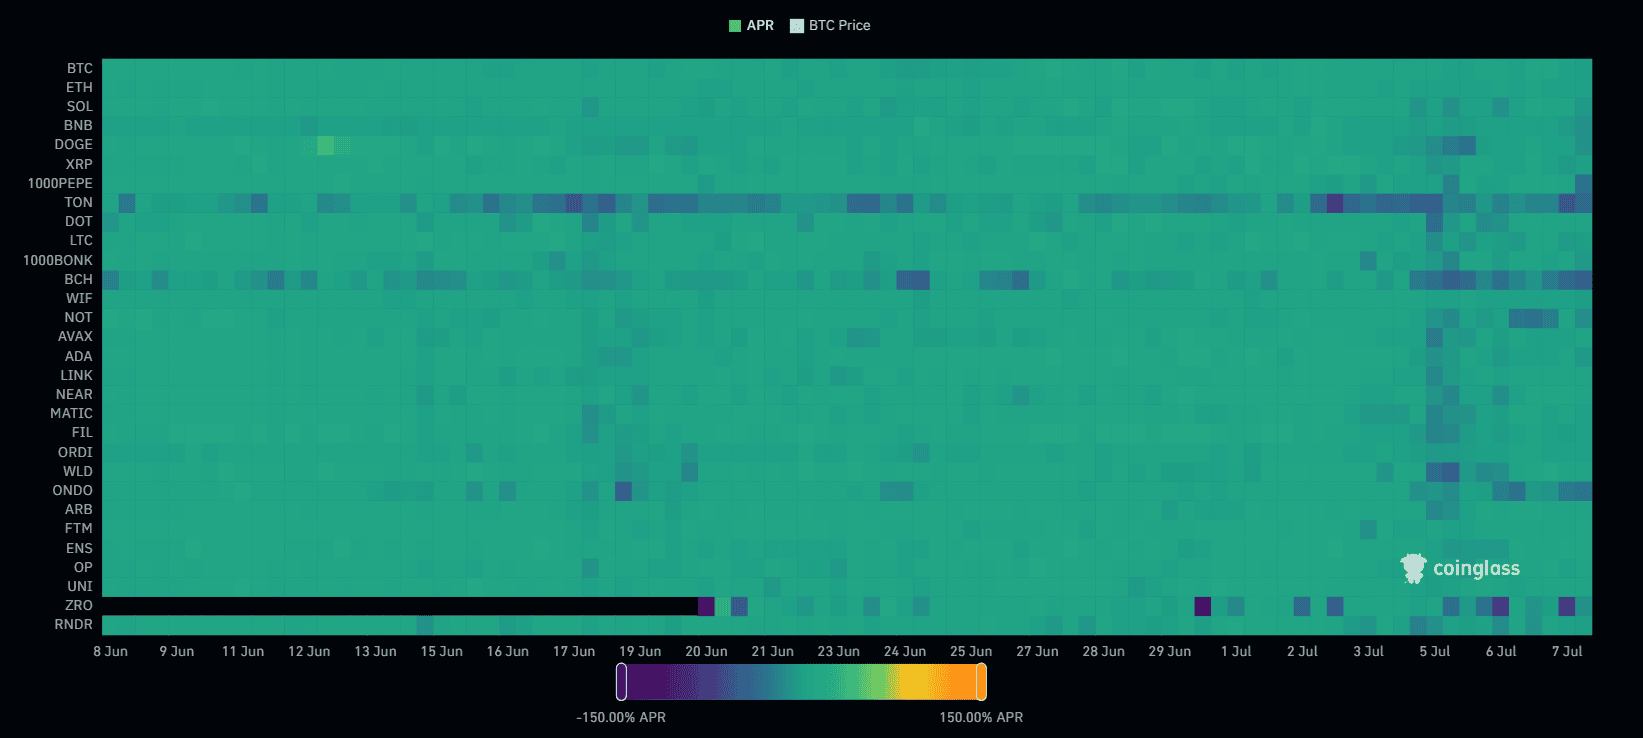
Task: Click the left handle of the APR range slider
Action: tap(621, 681)
